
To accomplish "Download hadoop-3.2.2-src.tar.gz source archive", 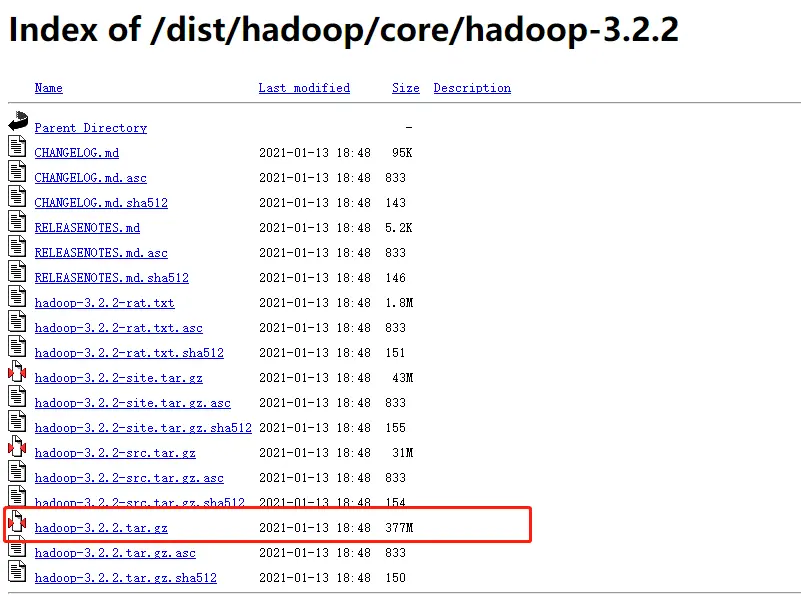I will (115, 453).
